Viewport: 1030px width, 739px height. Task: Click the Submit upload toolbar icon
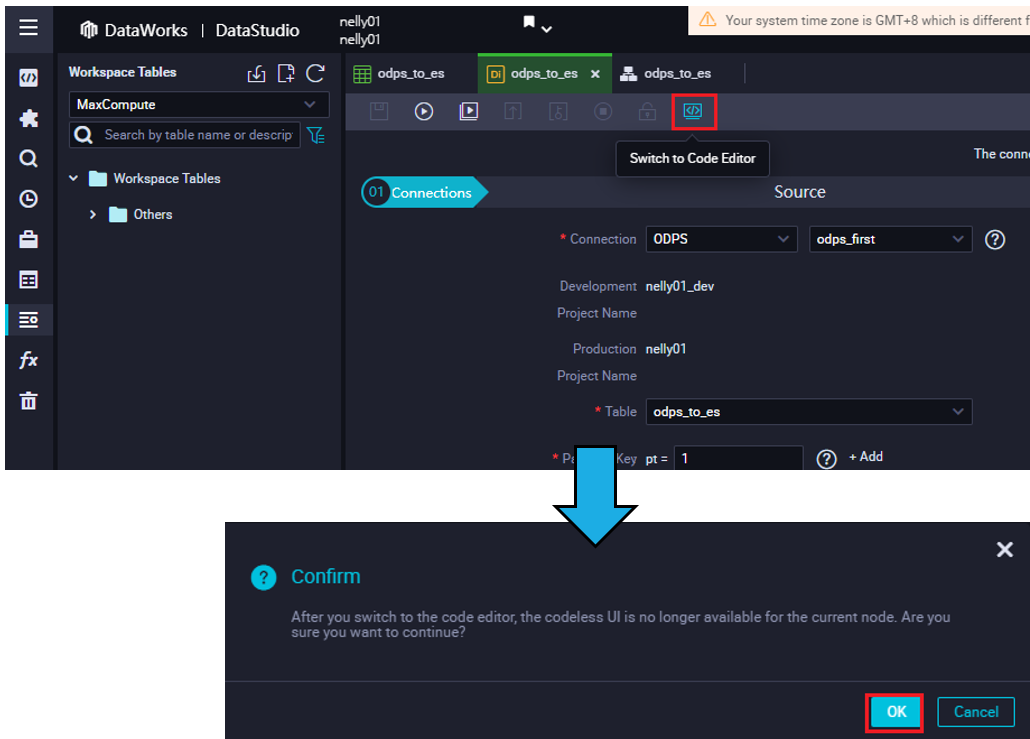pos(513,111)
